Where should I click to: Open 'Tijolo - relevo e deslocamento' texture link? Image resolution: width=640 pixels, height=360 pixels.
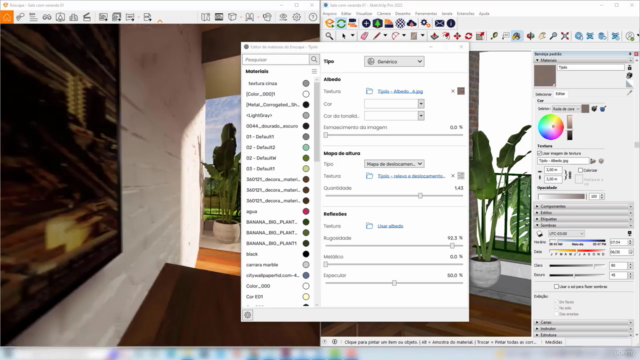click(x=411, y=176)
